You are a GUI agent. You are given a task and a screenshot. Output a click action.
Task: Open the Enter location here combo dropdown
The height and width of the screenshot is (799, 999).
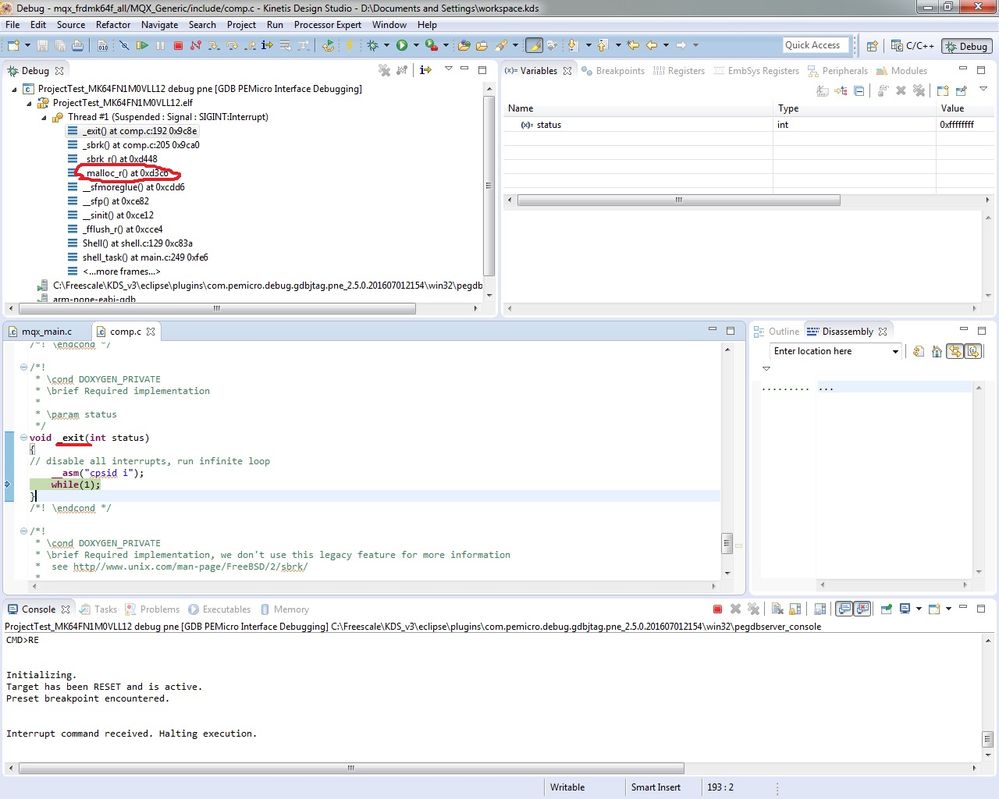tap(895, 352)
